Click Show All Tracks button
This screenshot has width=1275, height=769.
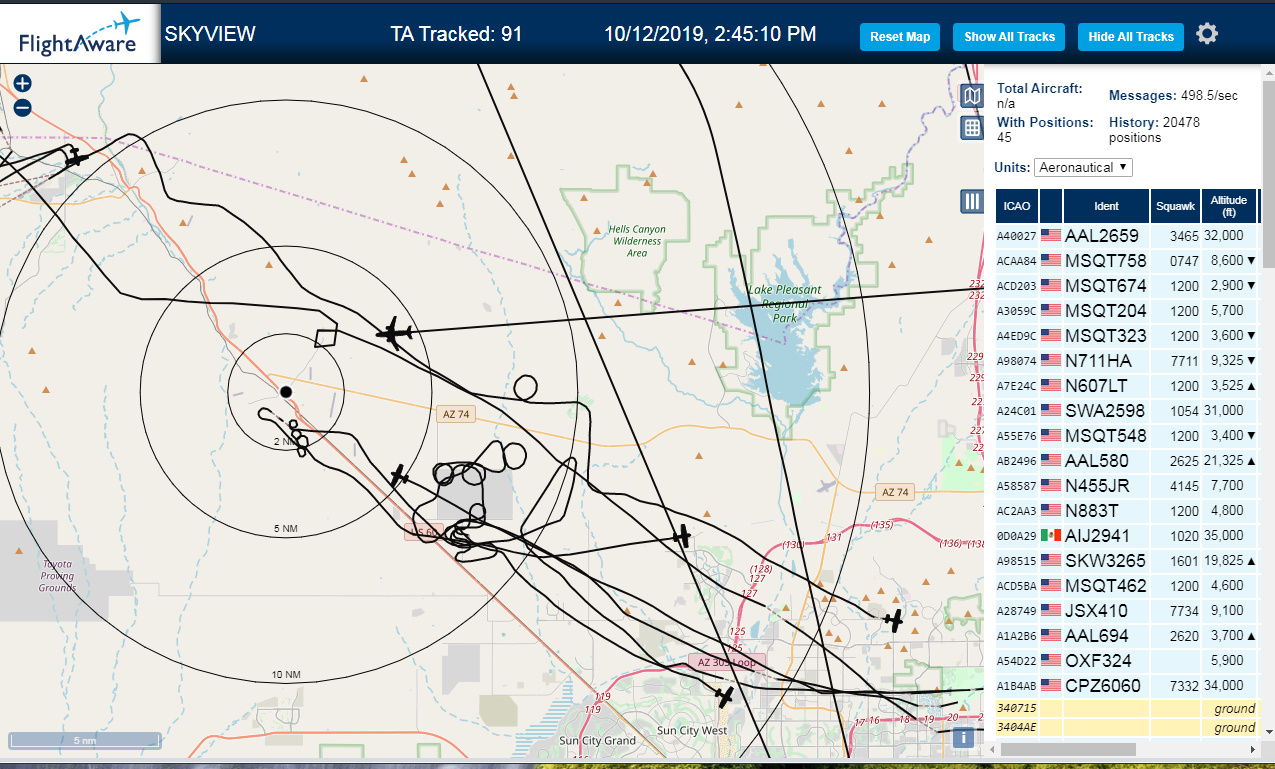tap(1009, 37)
